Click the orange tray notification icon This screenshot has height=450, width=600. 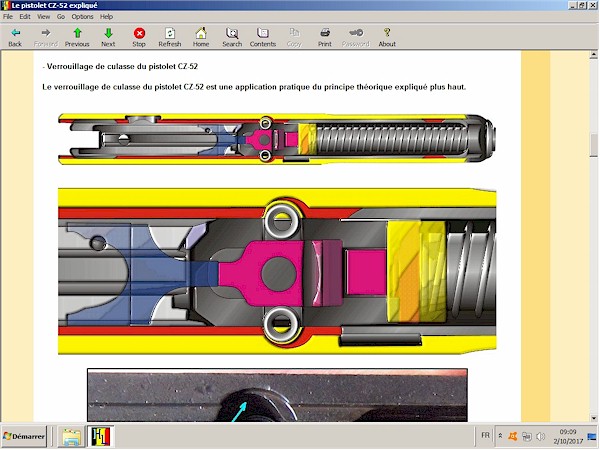(x=513, y=436)
